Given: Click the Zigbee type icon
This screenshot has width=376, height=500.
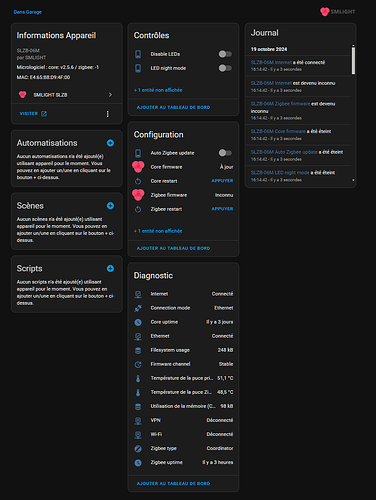Looking at the screenshot, I should pyautogui.click(x=138, y=449).
